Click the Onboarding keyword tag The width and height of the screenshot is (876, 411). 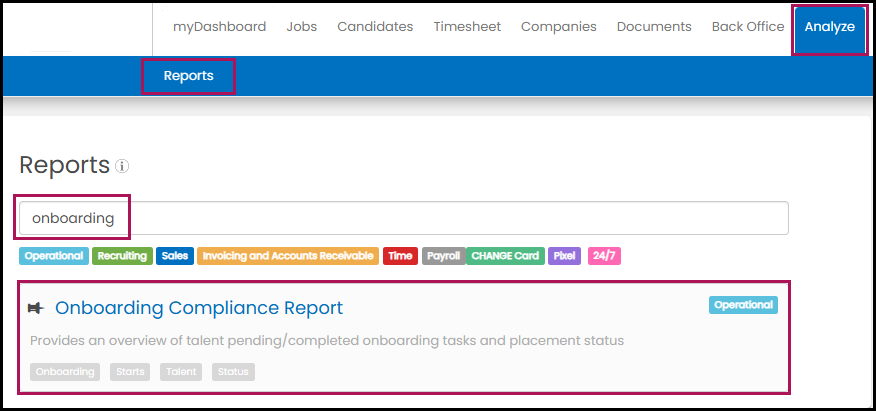coord(65,372)
